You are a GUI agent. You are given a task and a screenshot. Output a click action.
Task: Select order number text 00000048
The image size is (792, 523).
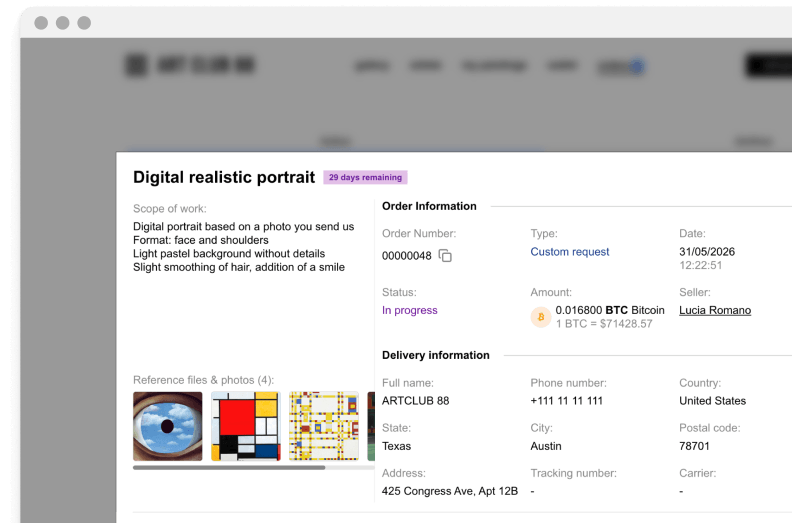pos(407,256)
